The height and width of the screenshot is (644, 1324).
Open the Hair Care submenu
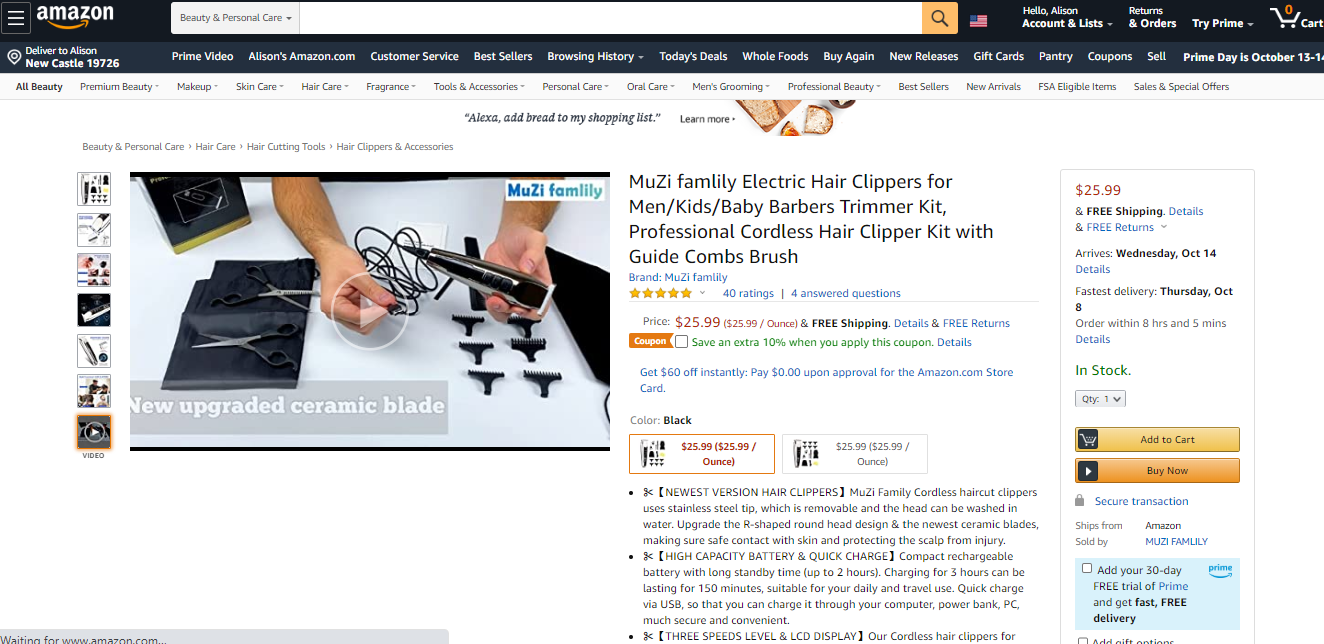pyautogui.click(x=325, y=87)
